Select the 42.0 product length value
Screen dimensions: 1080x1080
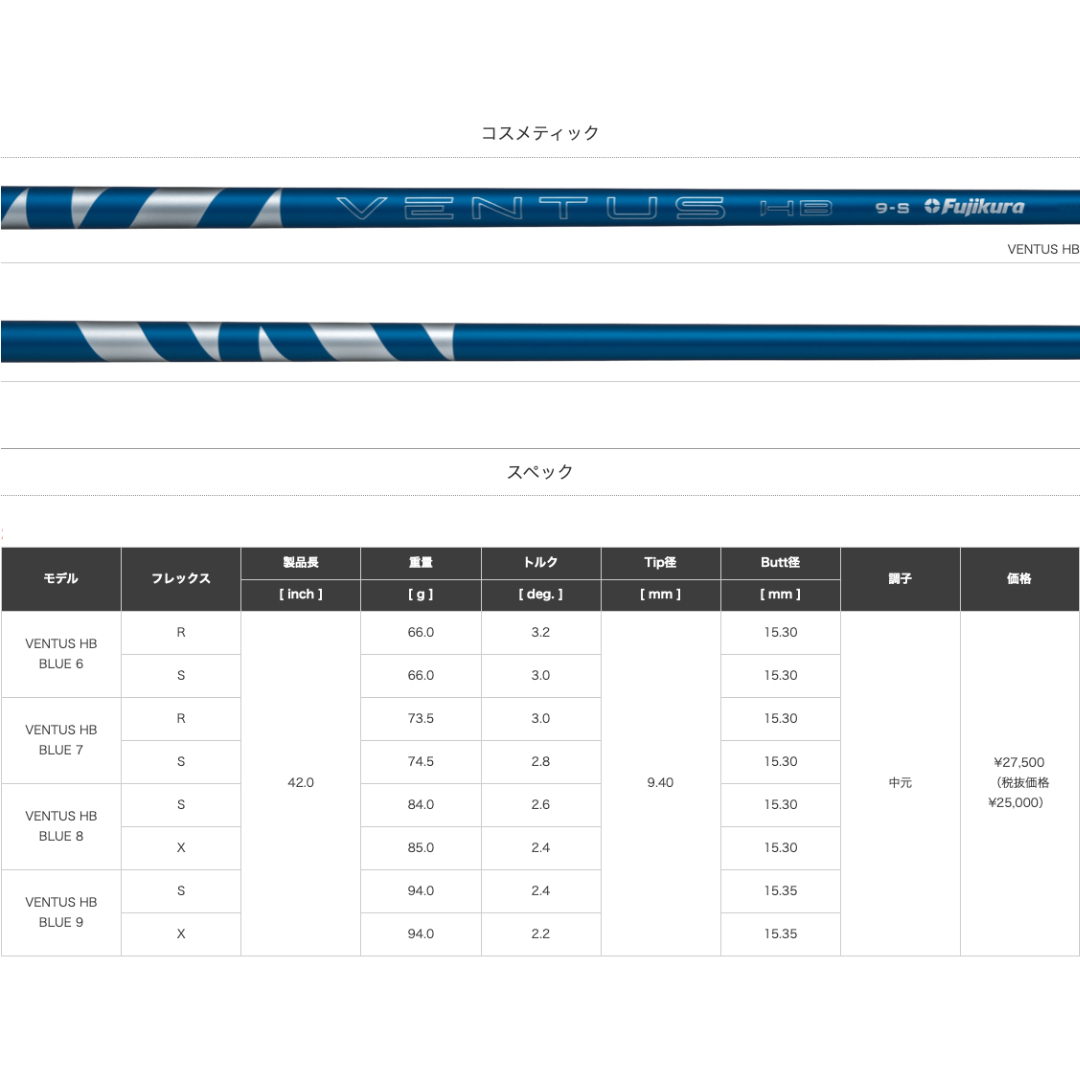click(300, 782)
